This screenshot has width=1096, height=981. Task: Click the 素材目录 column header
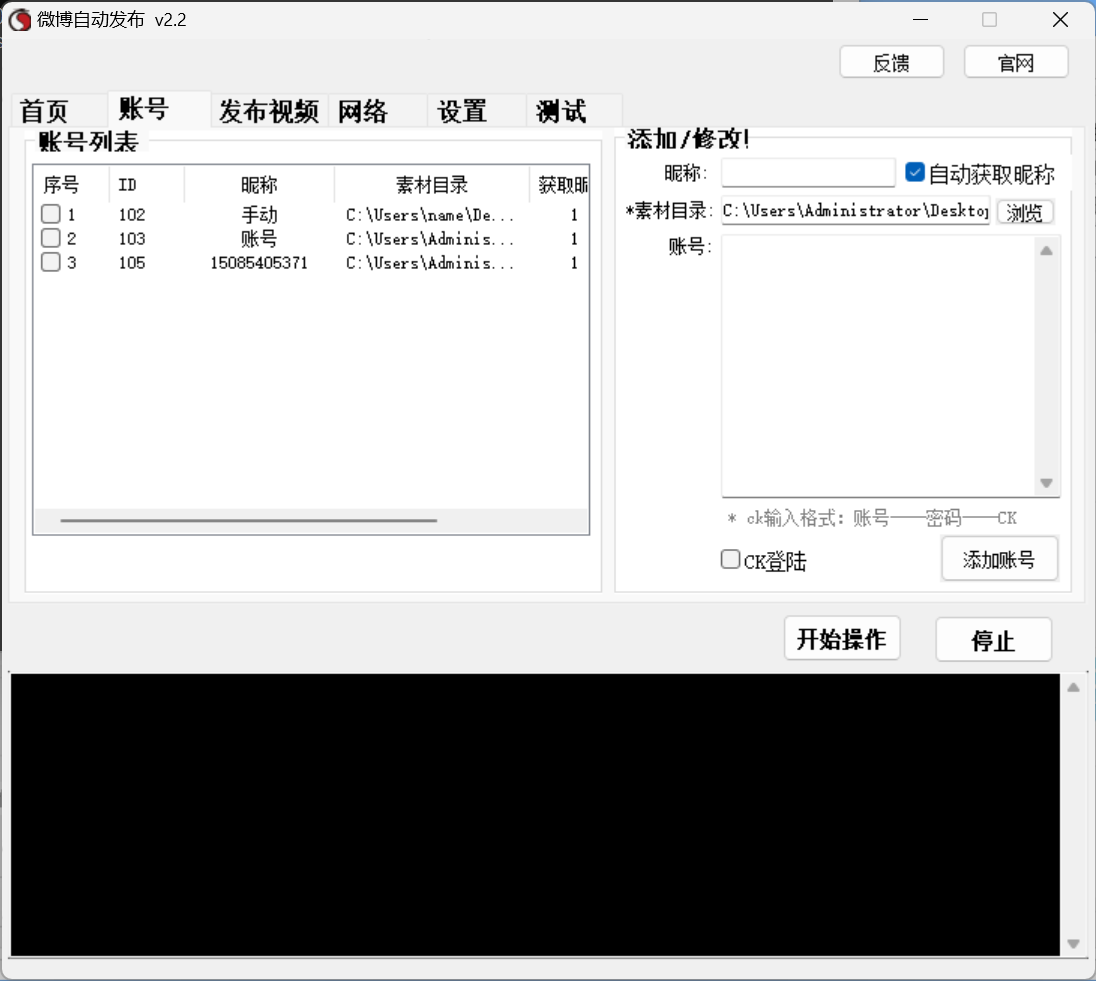click(x=432, y=185)
